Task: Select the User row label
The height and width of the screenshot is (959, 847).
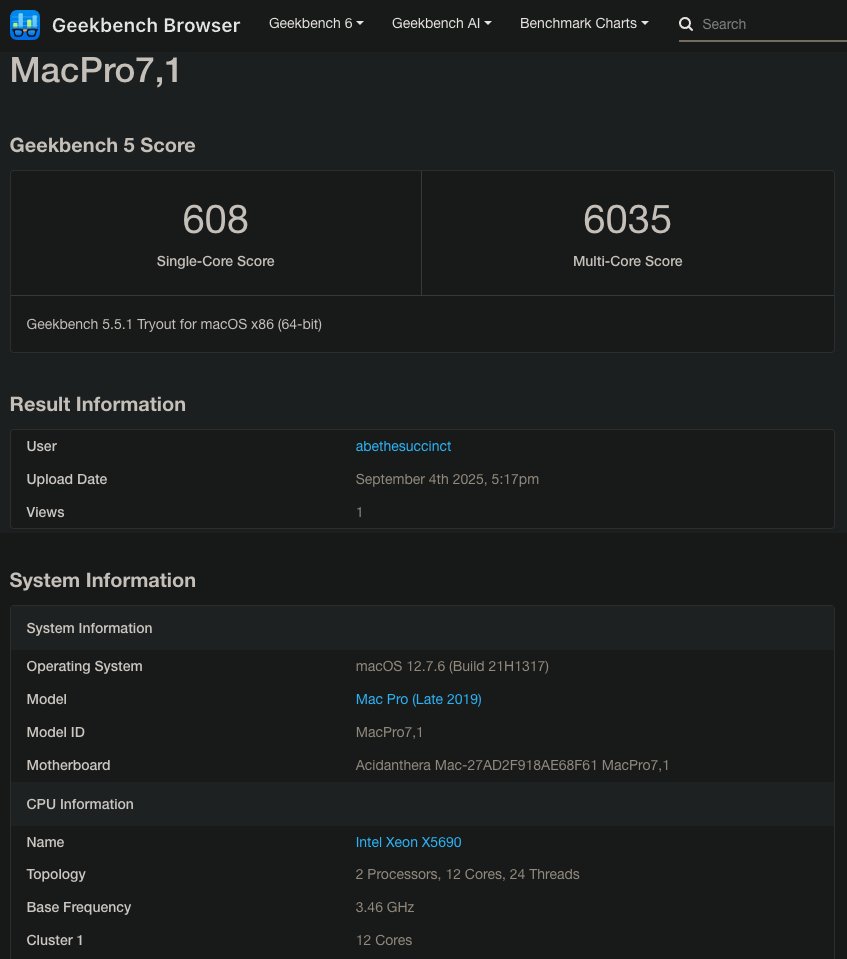Action: (x=42, y=446)
